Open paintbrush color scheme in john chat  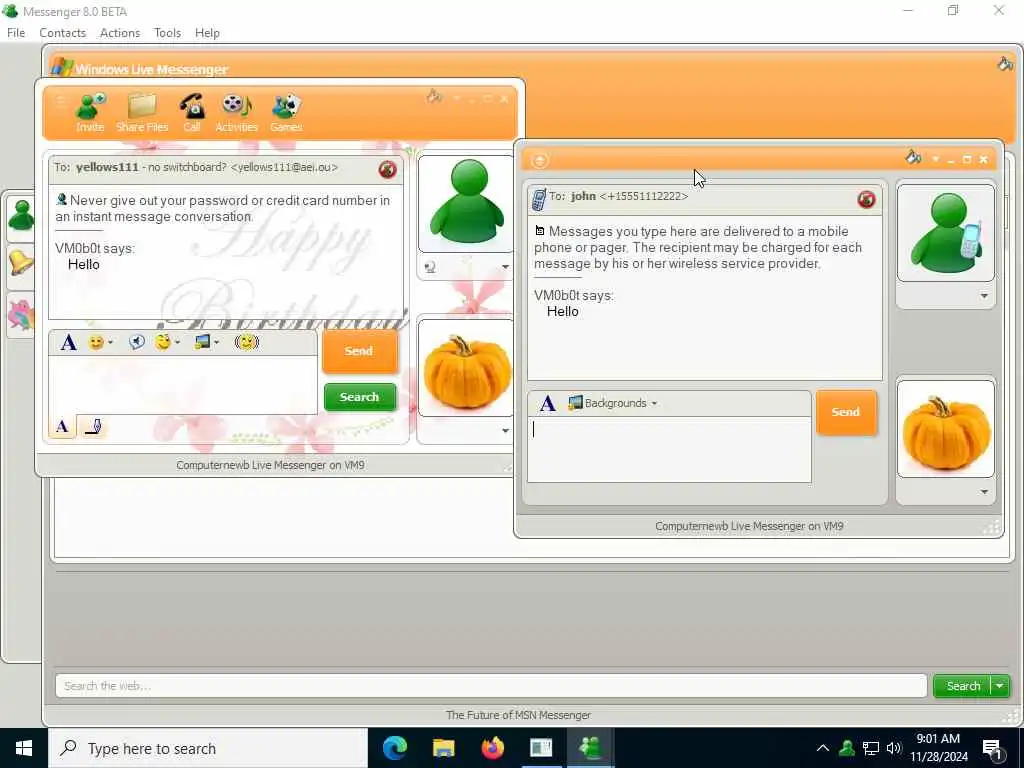coord(914,157)
